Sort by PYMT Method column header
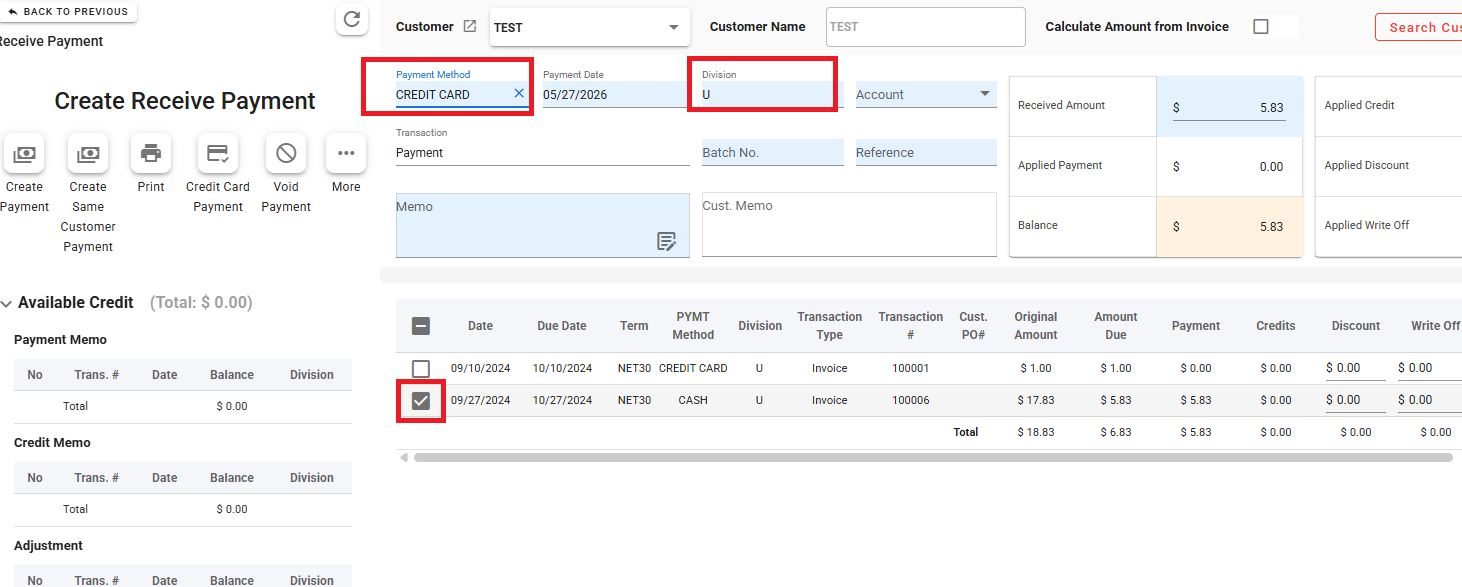Screen dimensions: 1462x587 pyautogui.click(x=693, y=326)
